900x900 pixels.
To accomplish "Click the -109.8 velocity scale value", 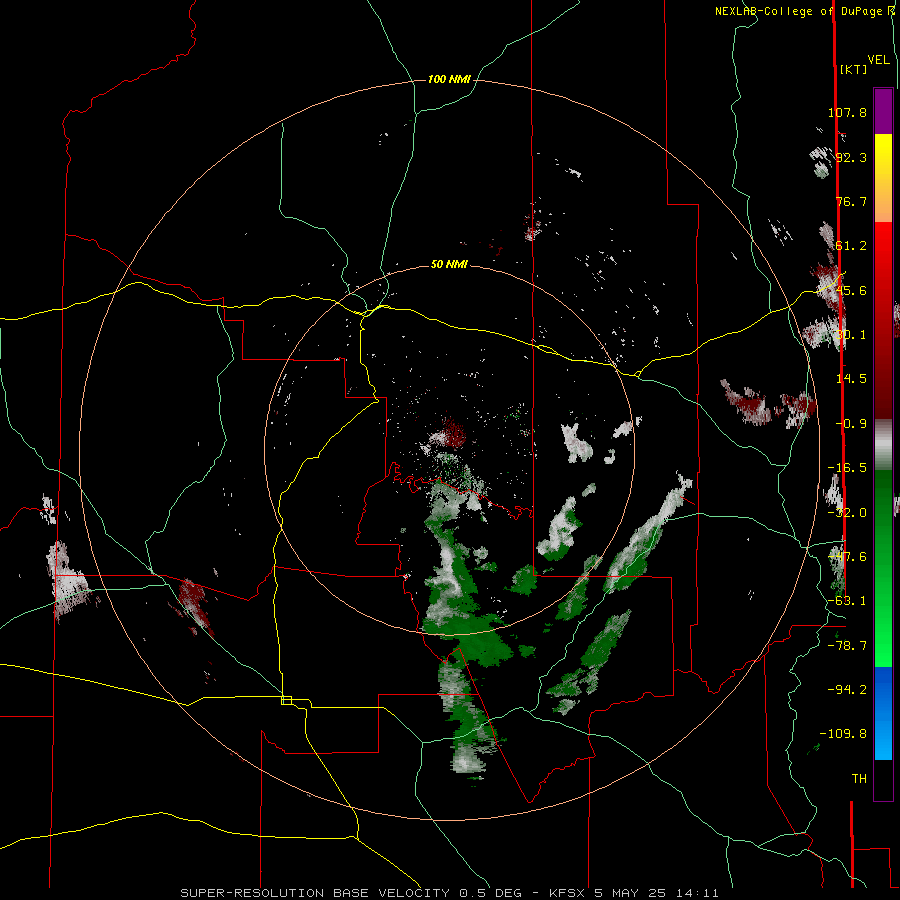I will click(843, 734).
